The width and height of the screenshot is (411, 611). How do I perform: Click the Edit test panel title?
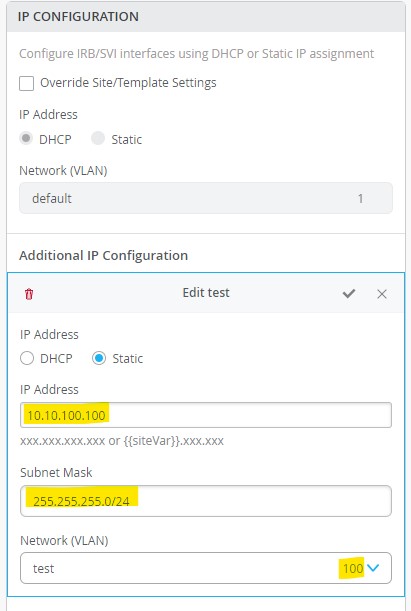pyautogui.click(x=206, y=293)
